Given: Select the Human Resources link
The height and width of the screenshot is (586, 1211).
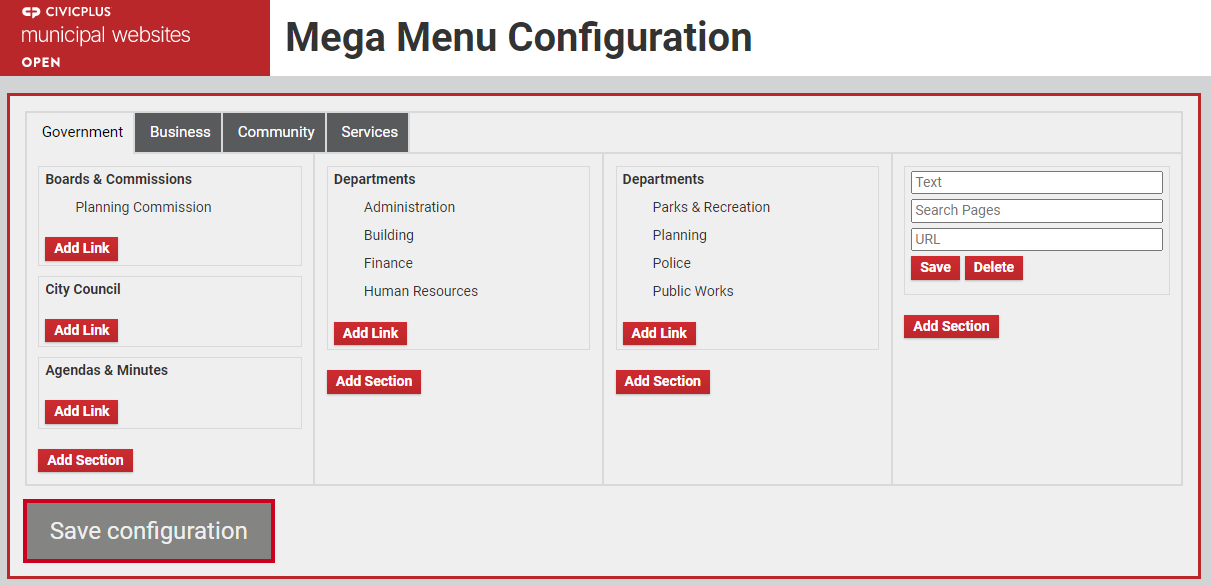Looking at the screenshot, I should tap(421, 291).
